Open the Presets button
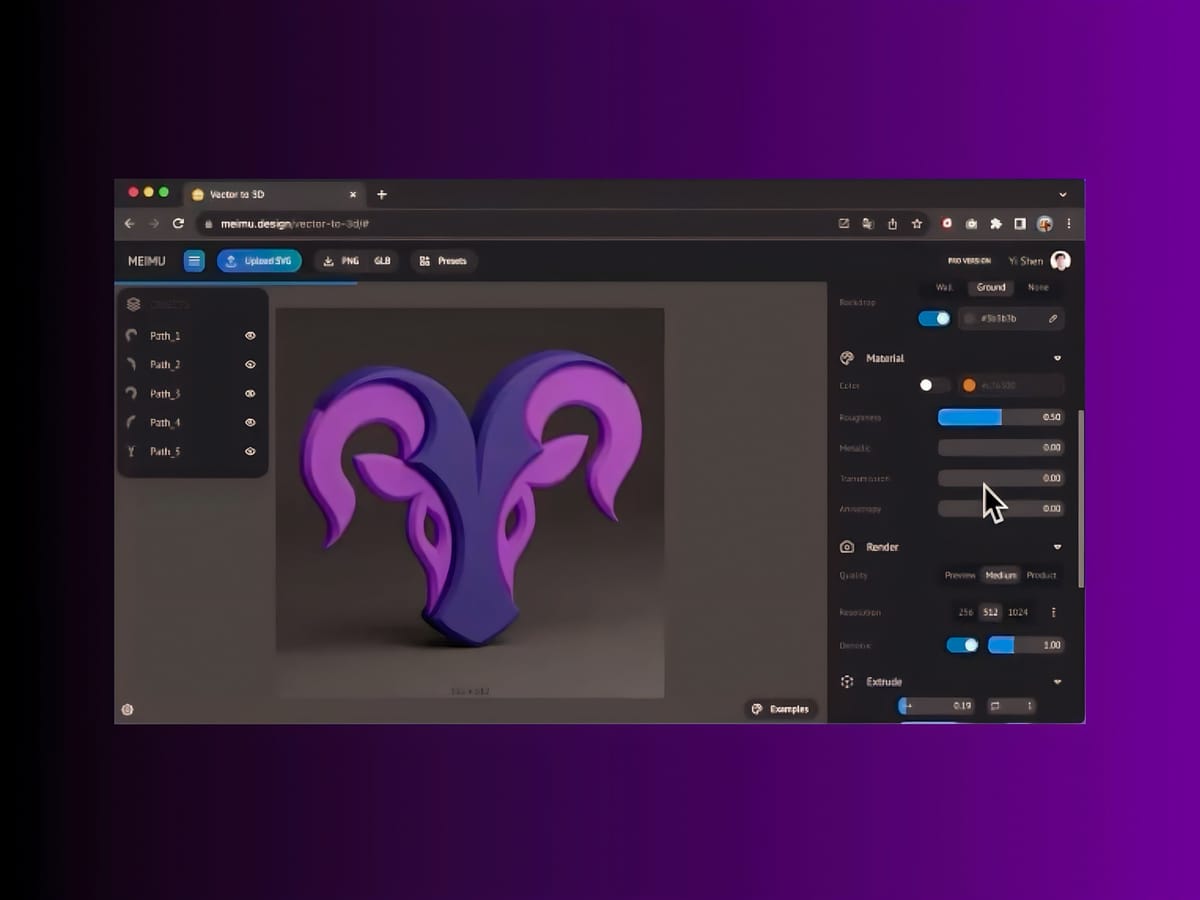Viewport: 1200px width, 900px height. tap(443, 261)
